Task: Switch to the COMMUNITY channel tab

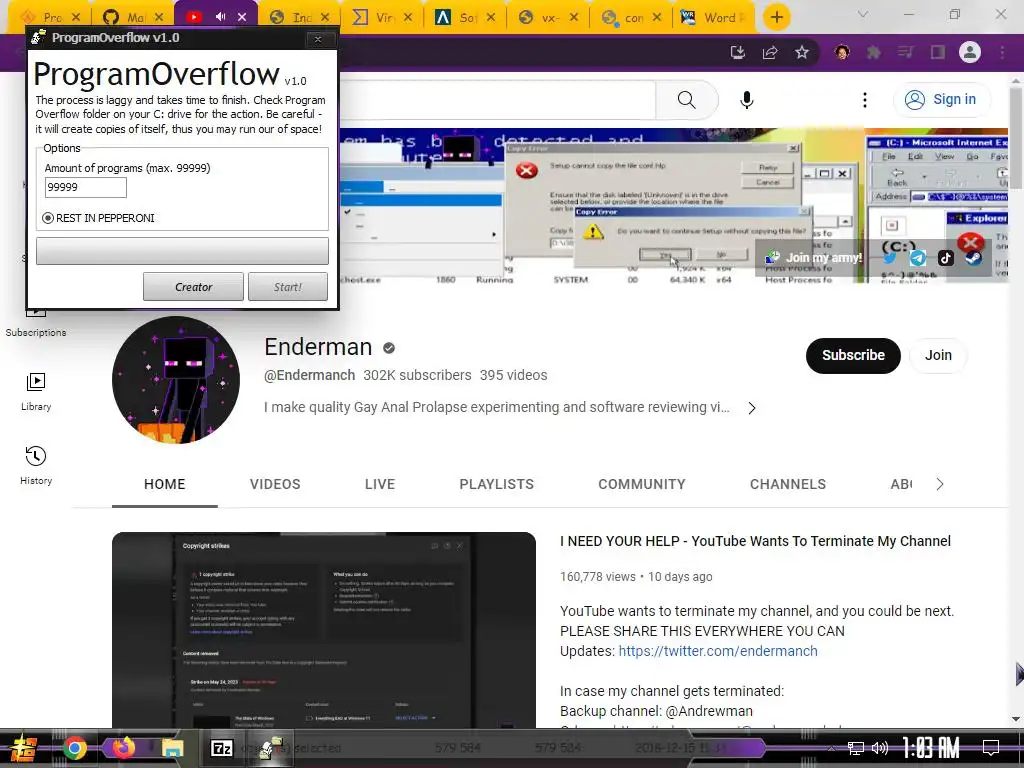Action: coord(642,485)
